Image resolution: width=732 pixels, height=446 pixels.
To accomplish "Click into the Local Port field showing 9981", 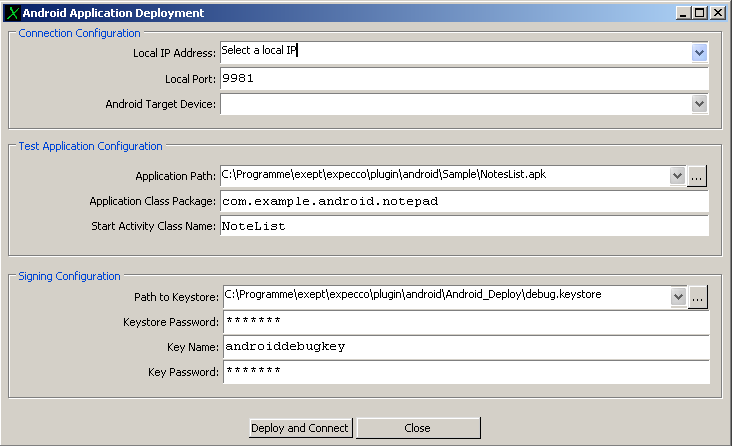I will click(x=463, y=78).
